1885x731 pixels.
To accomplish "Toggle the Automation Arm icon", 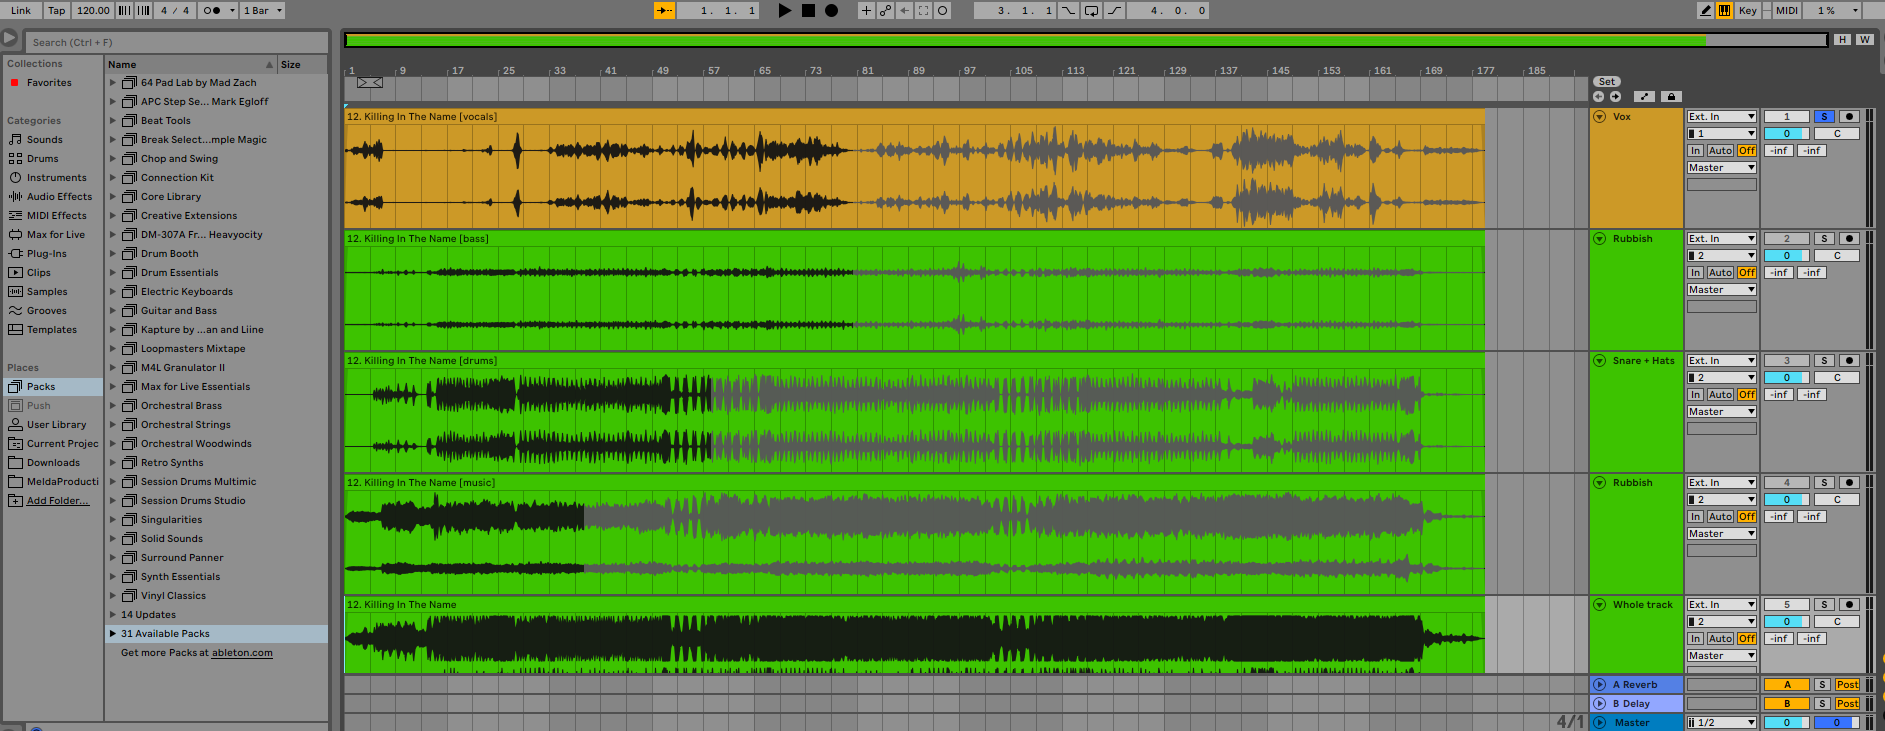I will (x=885, y=10).
